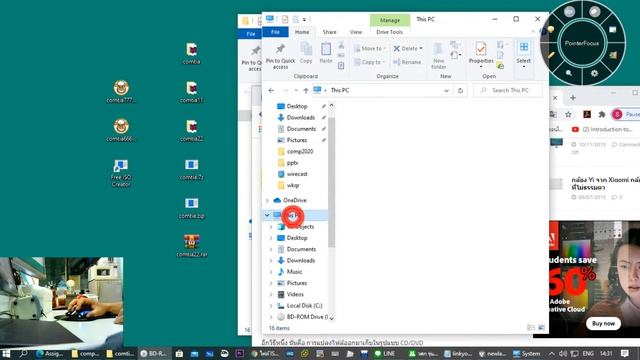Click the New folder icon
Image resolution: width=640 pixels, height=360 pixels.
pyautogui.click(x=438, y=49)
